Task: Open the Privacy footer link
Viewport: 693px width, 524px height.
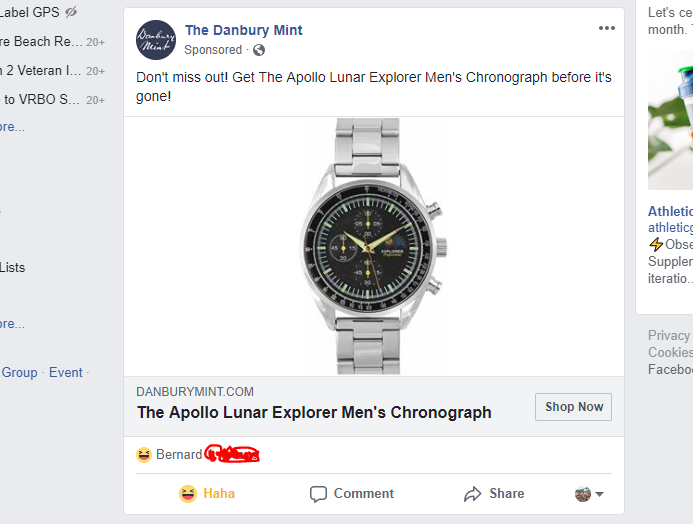Action: pos(668,336)
